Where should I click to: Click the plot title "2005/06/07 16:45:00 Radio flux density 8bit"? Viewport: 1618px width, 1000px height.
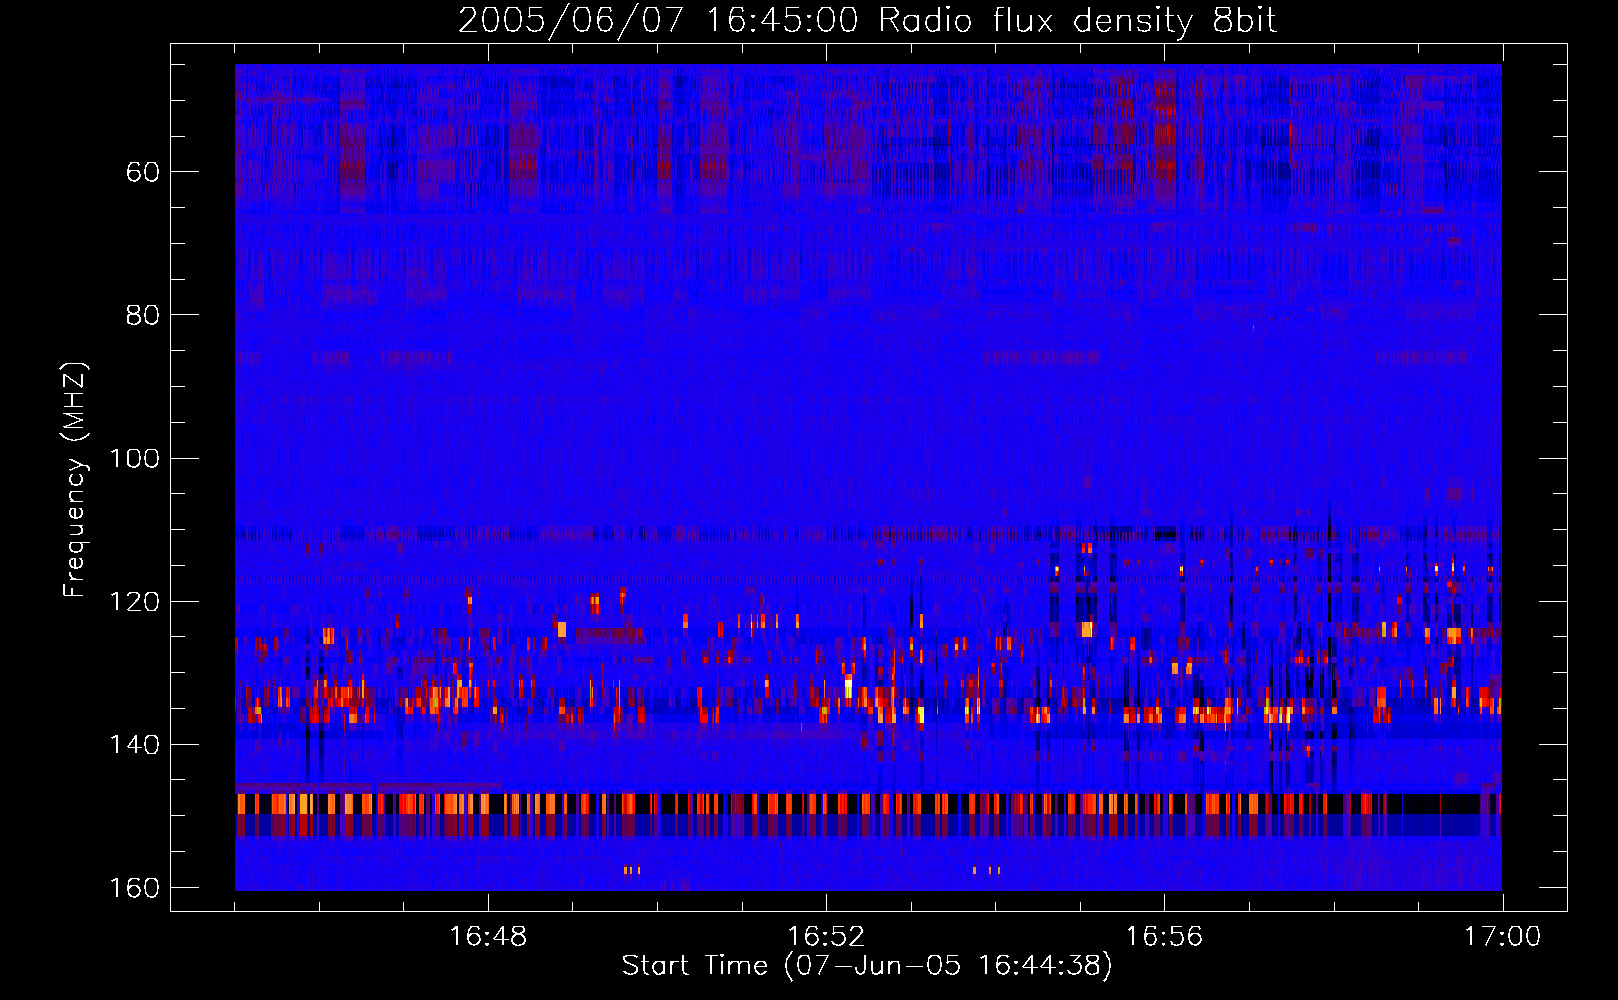[x=868, y=21]
